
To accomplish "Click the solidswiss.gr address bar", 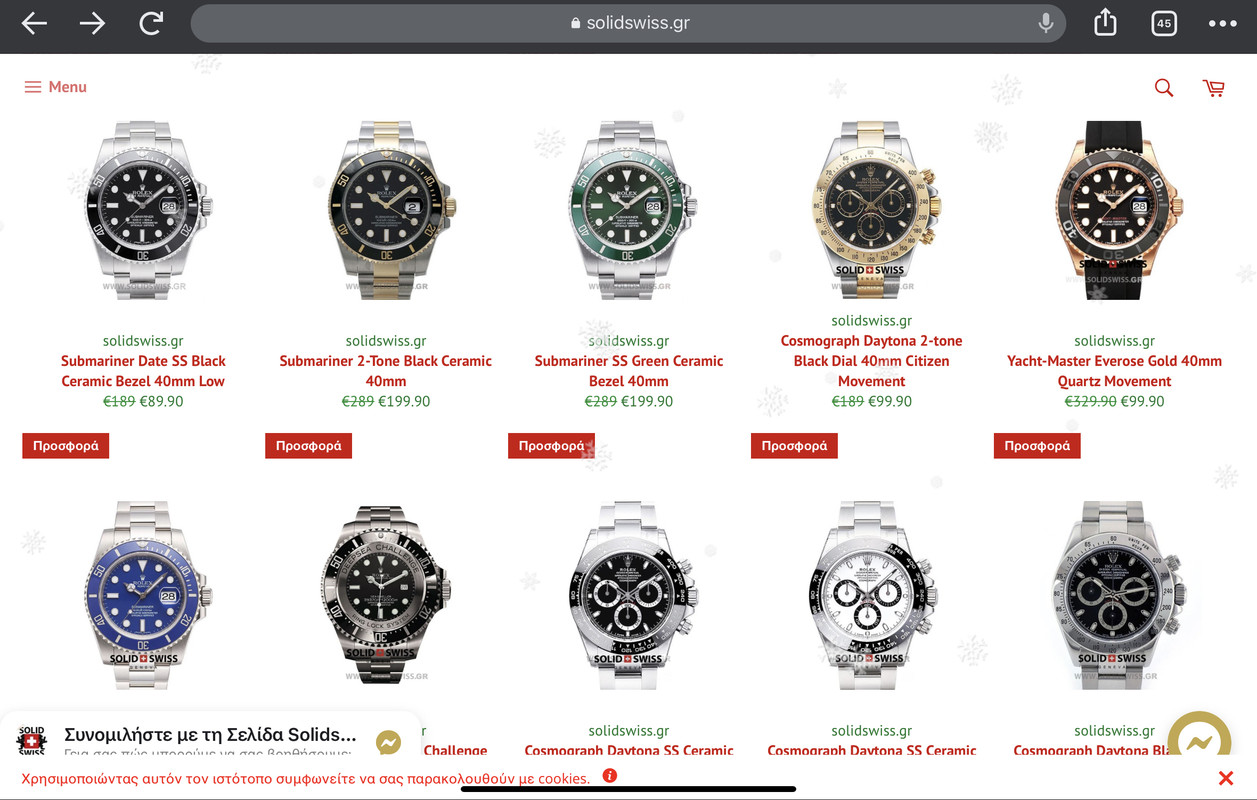I will tap(629, 23).
